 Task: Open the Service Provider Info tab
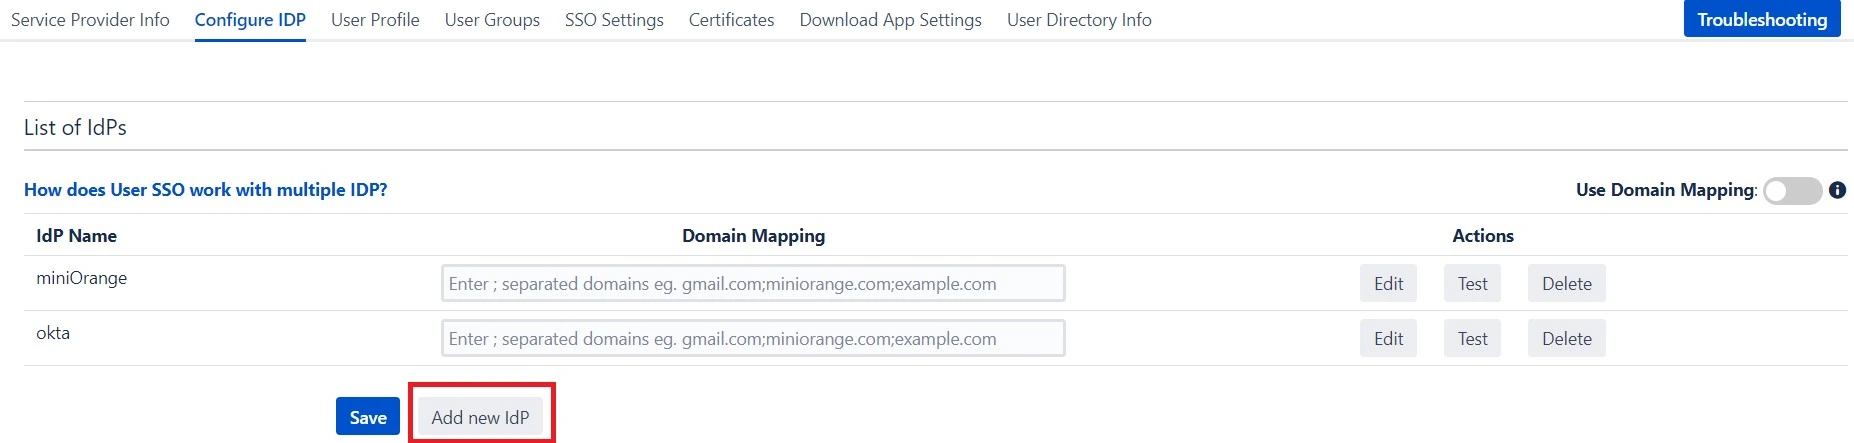coord(90,20)
